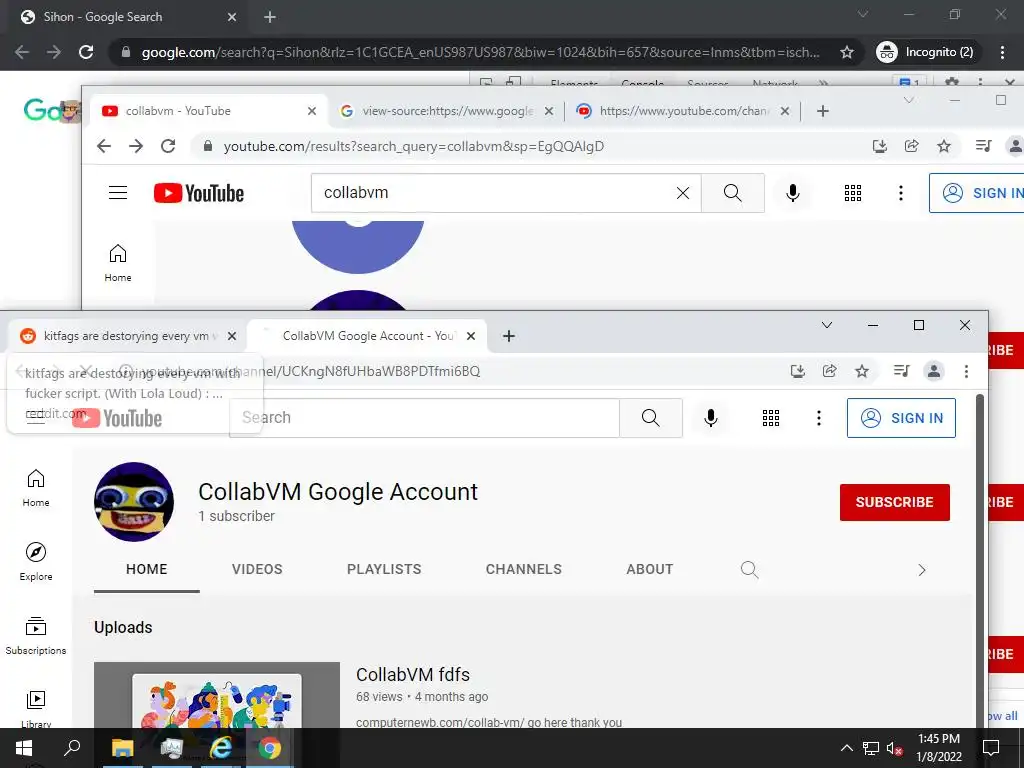Select the collabvm - YouTube tab
The width and height of the screenshot is (1024, 768).
click(206, 111)
